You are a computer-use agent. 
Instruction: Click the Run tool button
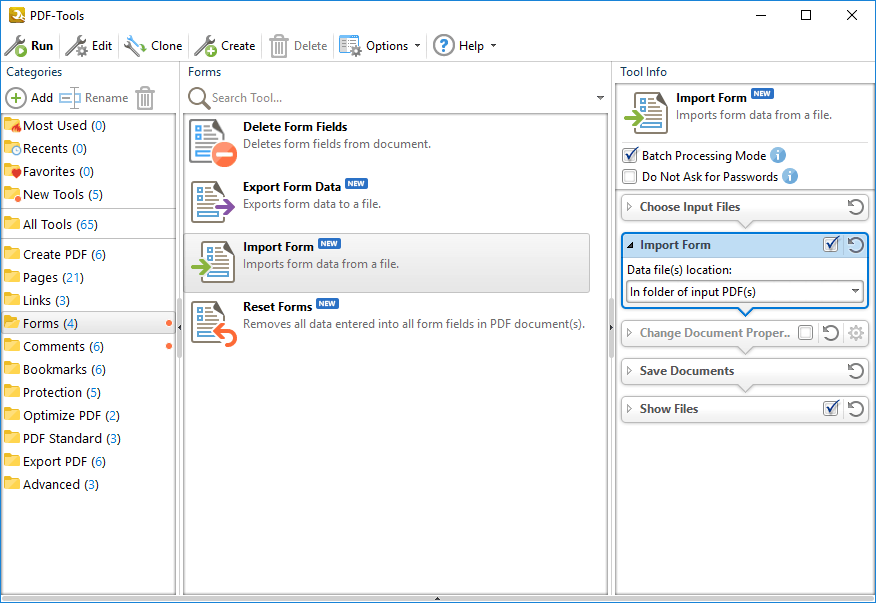coord(29,46)
